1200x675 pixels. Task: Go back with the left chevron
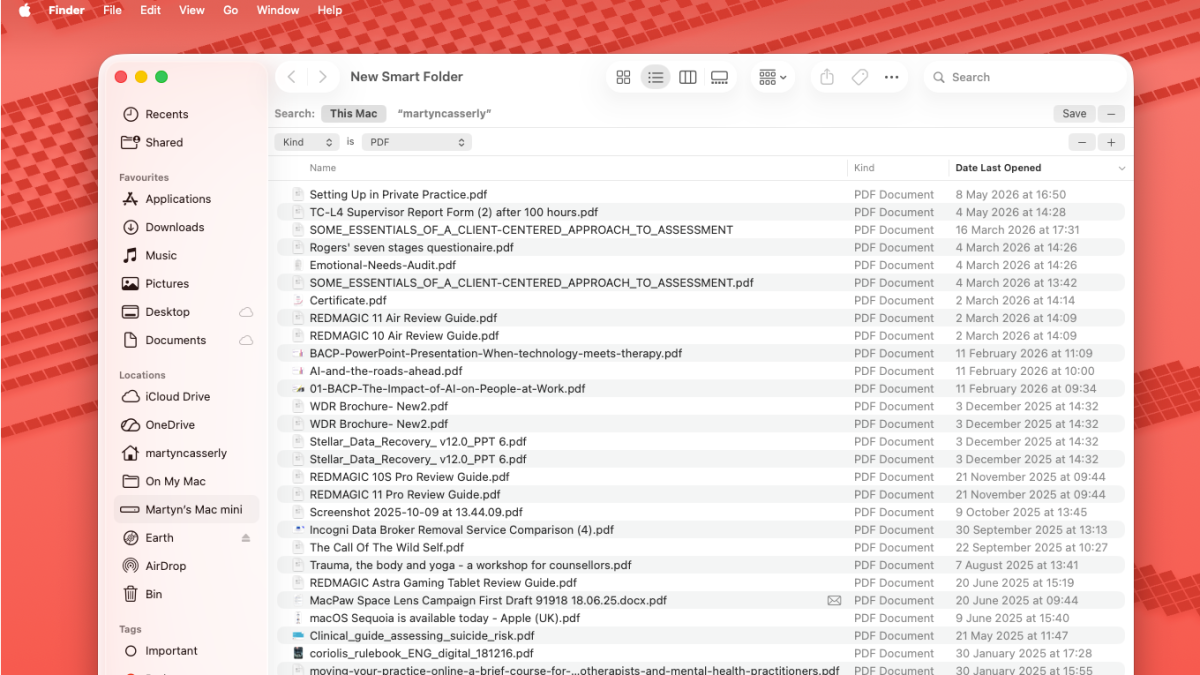tap(291, 77)
